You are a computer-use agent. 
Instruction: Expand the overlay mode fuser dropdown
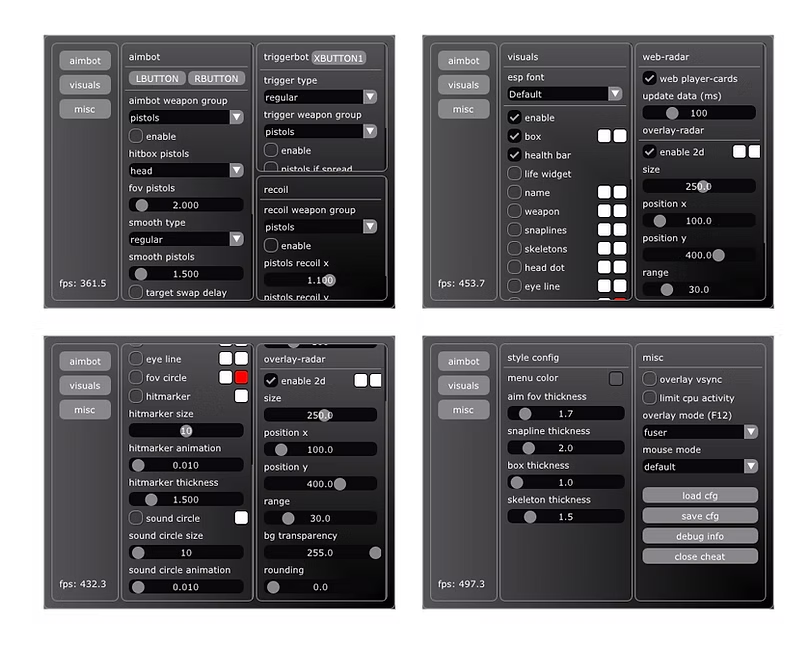700,432
